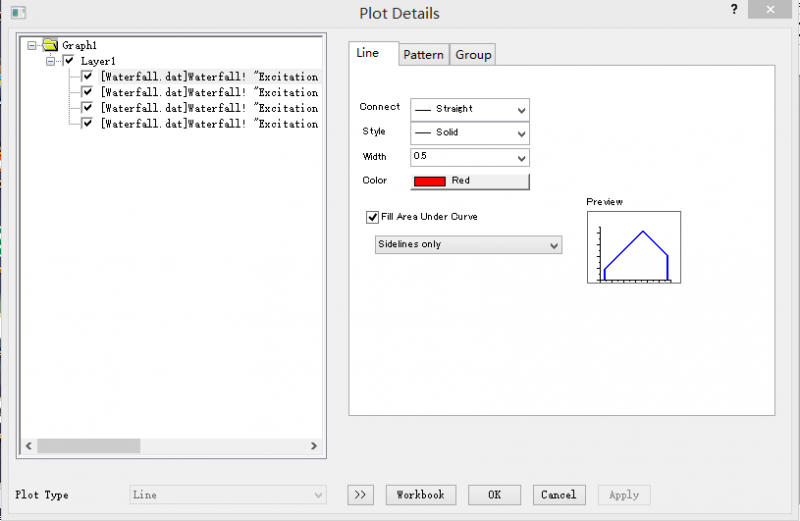This screenshot has height=521, width=800.
Task: Uncheck the last Waterfall.dat plot checkbox
Action: (88, 124)
